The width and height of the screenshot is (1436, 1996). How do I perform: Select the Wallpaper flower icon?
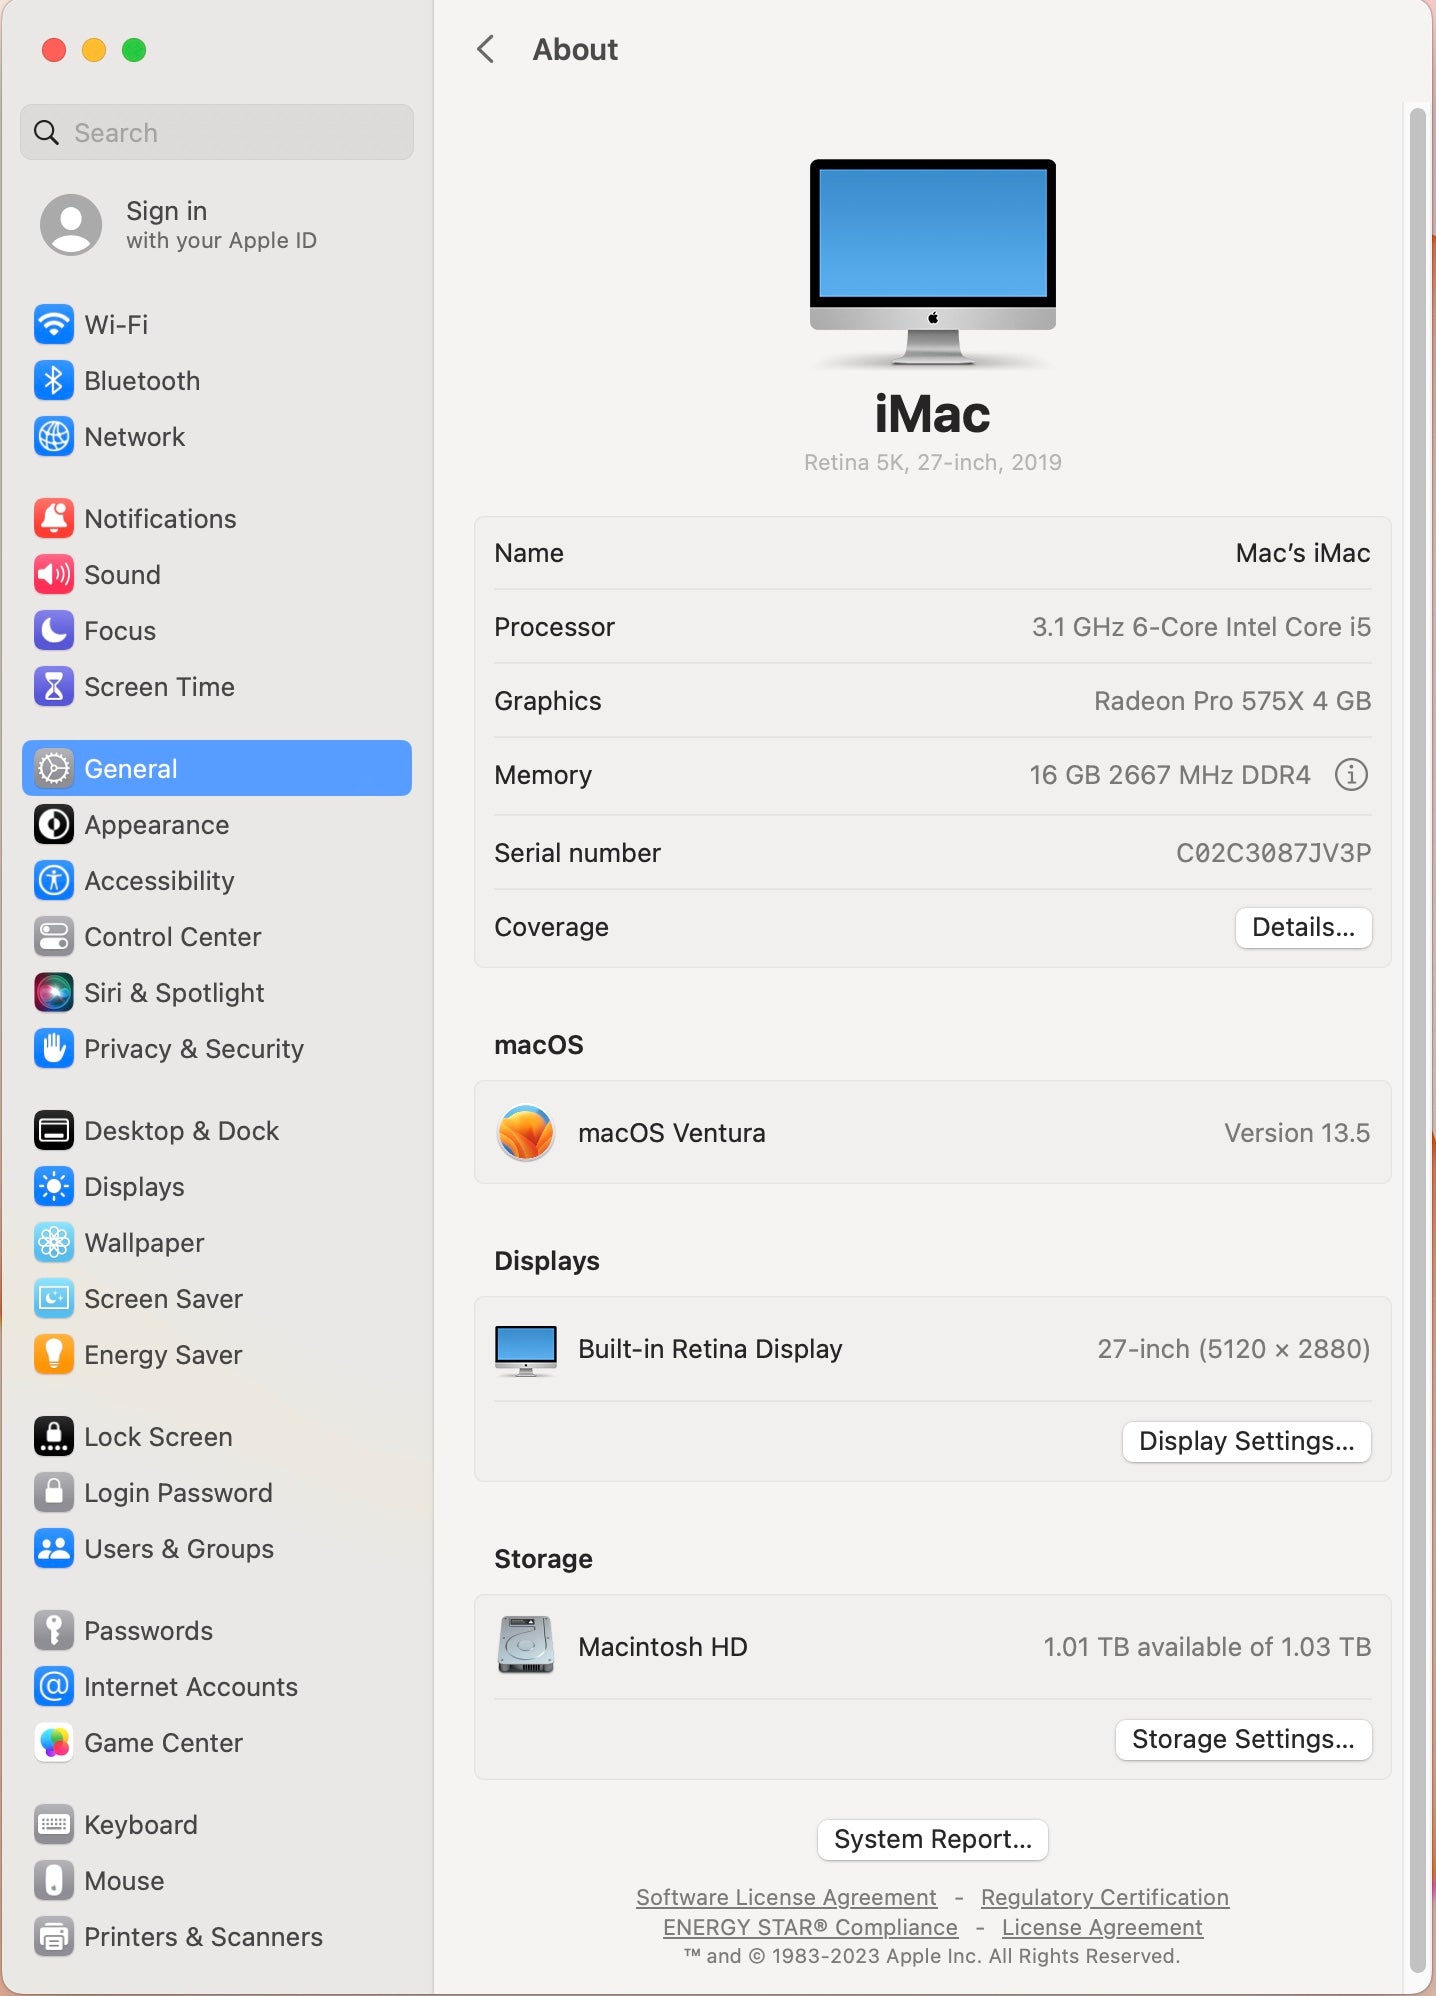coord(54,1242)
